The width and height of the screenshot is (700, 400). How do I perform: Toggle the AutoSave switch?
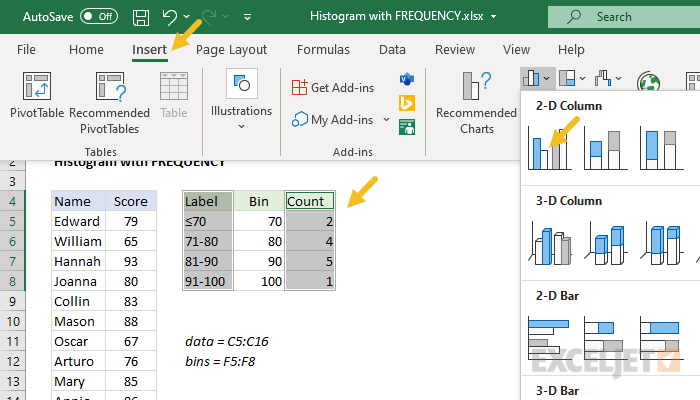pos(99,17)
